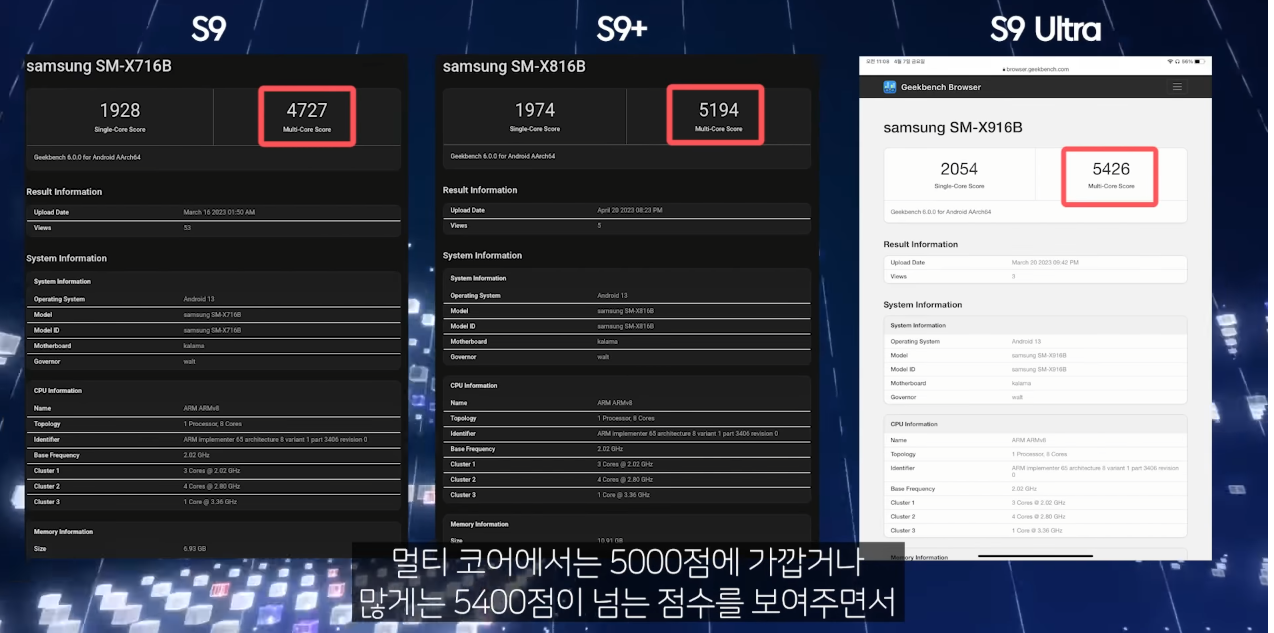Click the Governor row in S9+ panel
The height and width of the screenshot is (633, 1274).
click(x=627, y=356)
